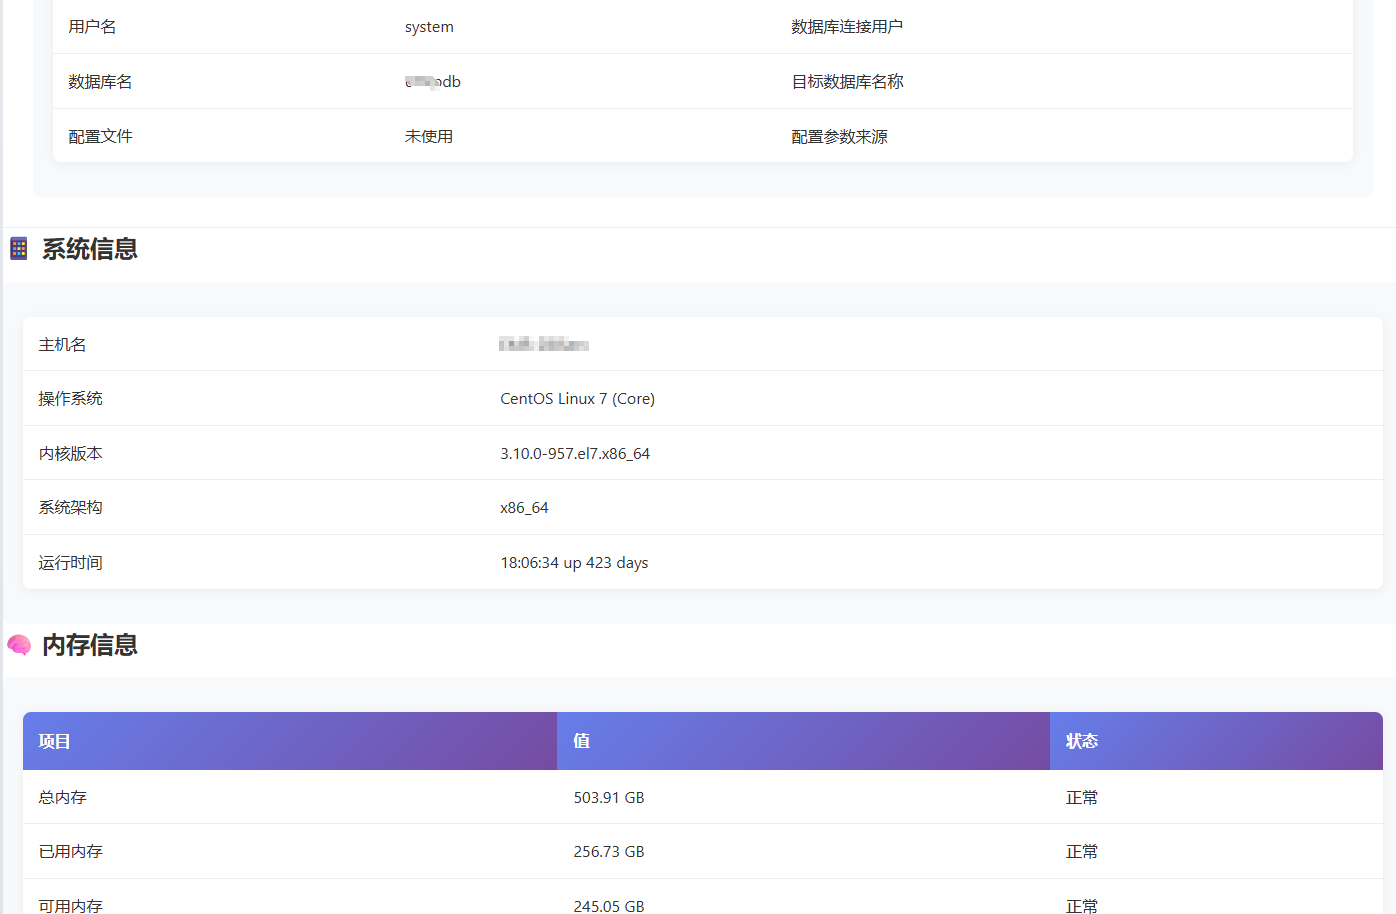The width and height of the screenshot is (1396, 914).
Task: Select the 系统信息 heading
Action: 90,249
